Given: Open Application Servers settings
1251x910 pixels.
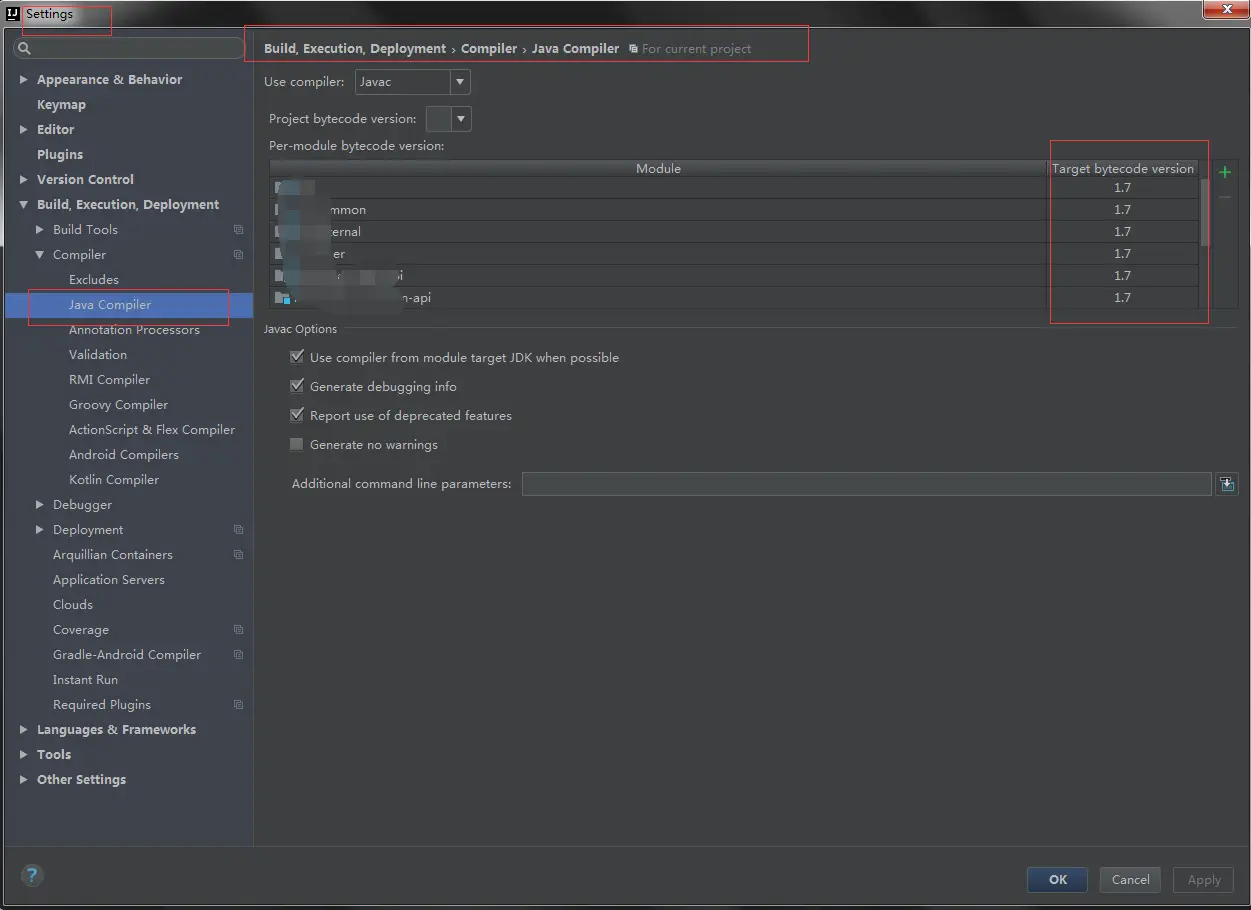Looking at the screenshot, I should coord(109,579).
